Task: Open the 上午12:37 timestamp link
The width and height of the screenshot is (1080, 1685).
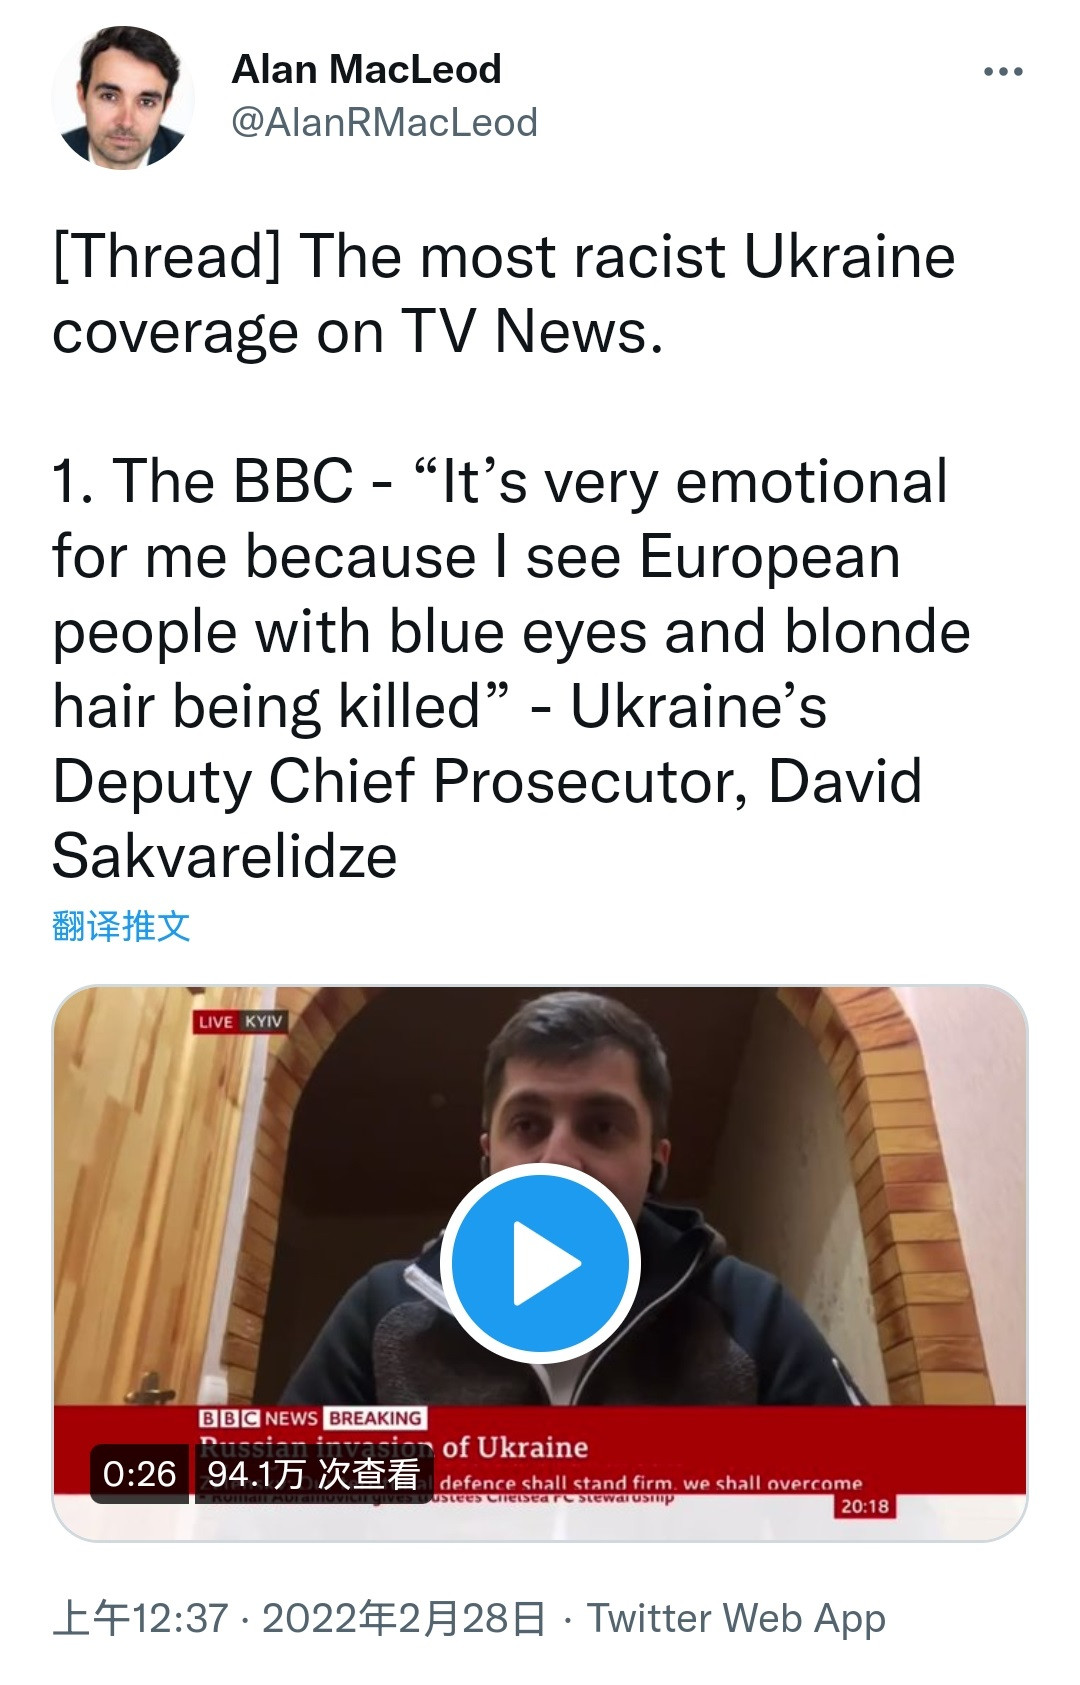Action: pyautogui.click(x=141, y=1618)
